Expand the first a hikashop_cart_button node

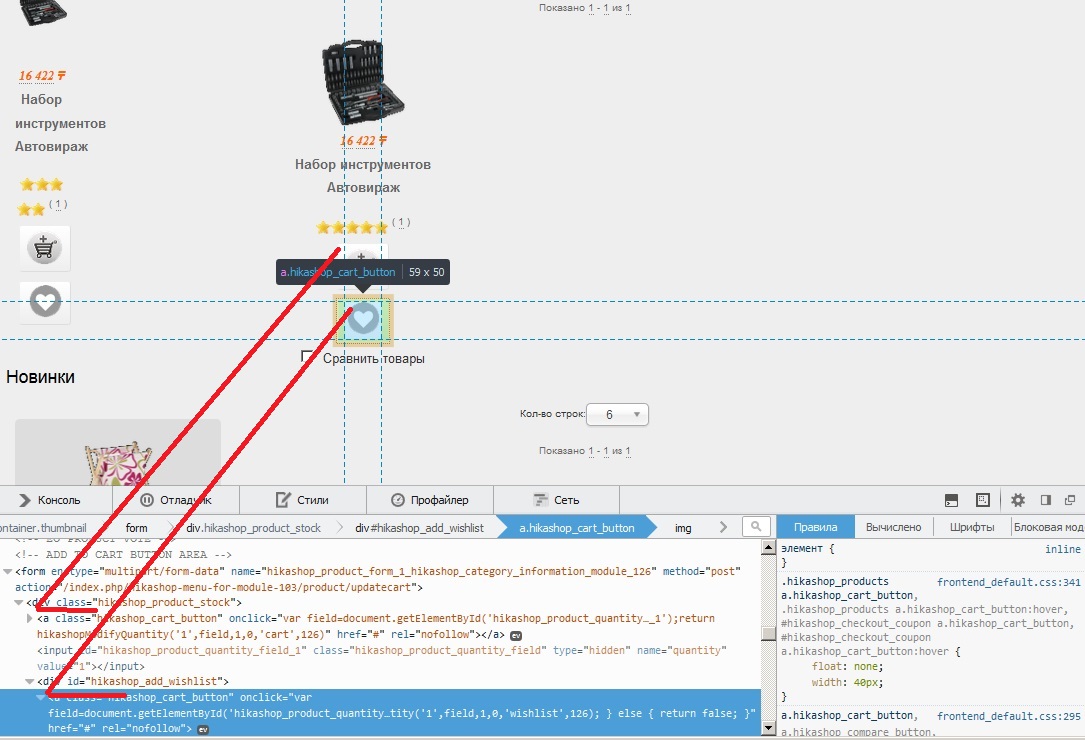coord(30,618)
